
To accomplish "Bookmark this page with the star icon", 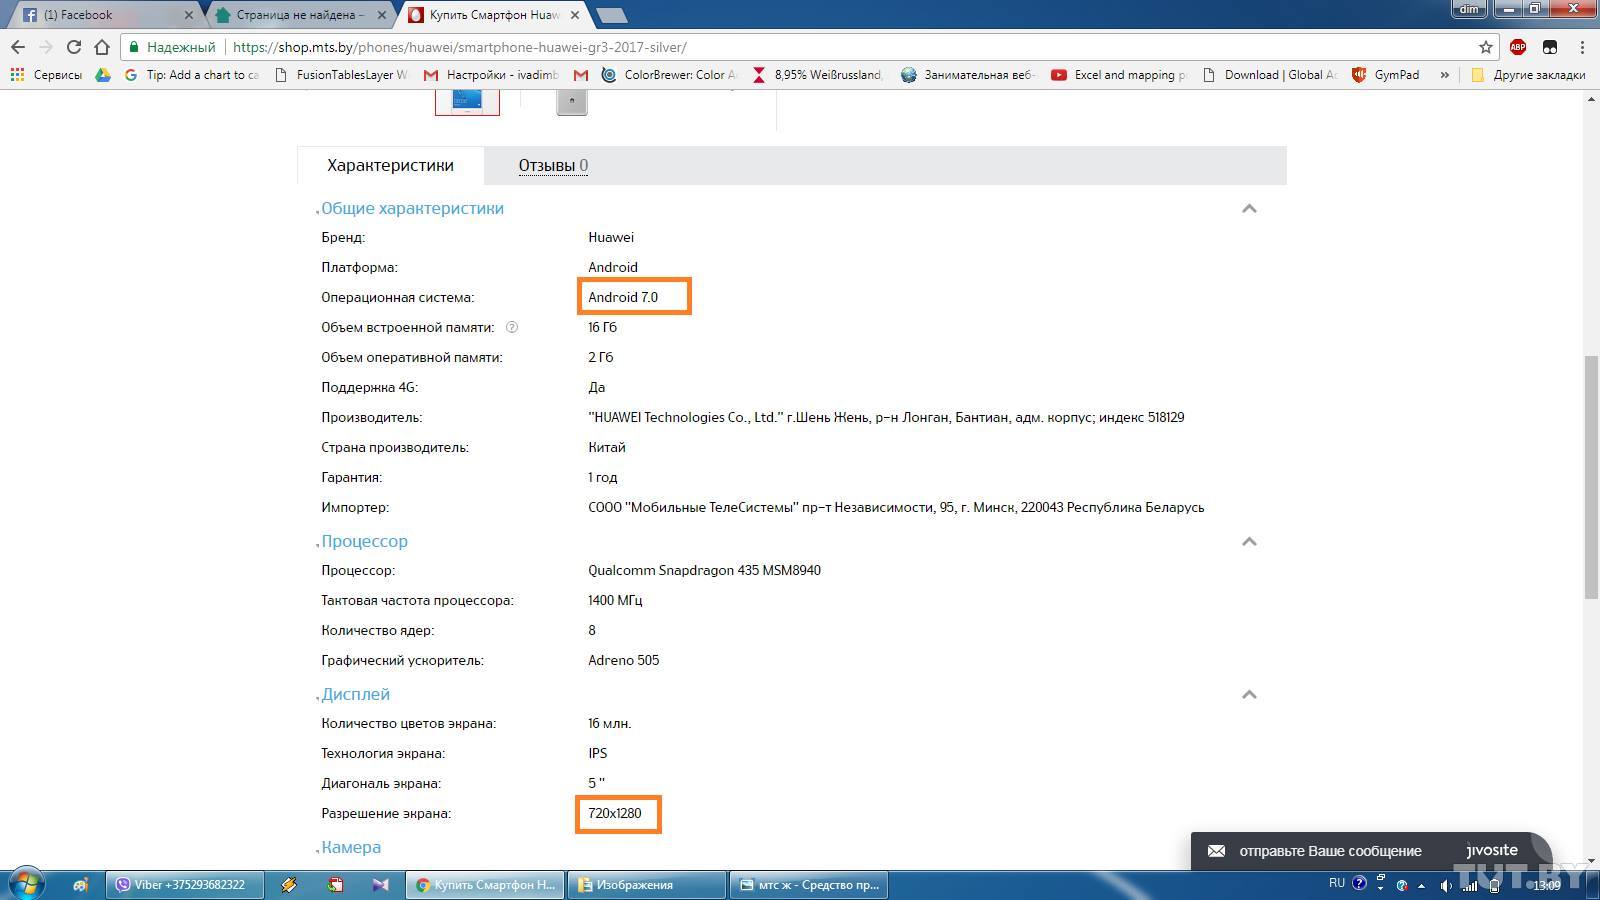I will point(1486,47).
